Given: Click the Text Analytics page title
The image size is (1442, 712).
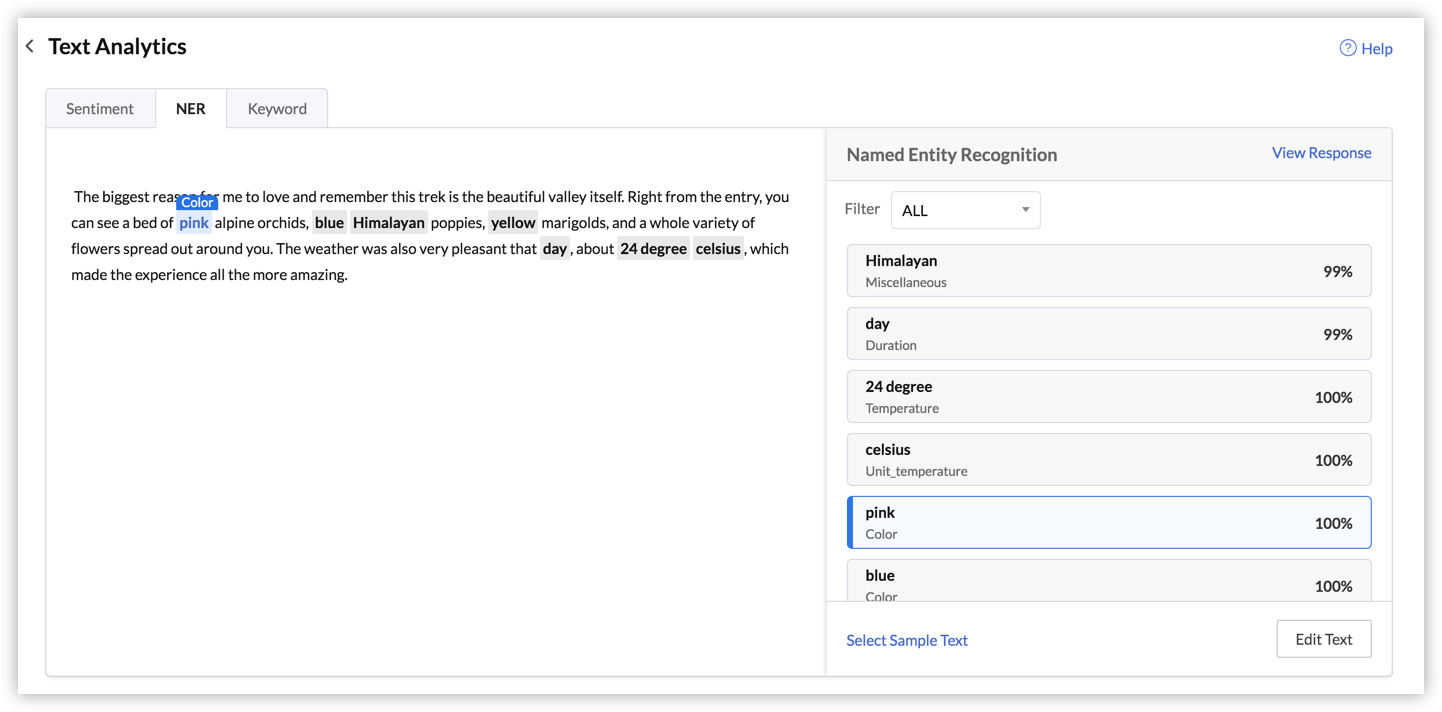Looking at the screenshot, I should pos(117,46).
